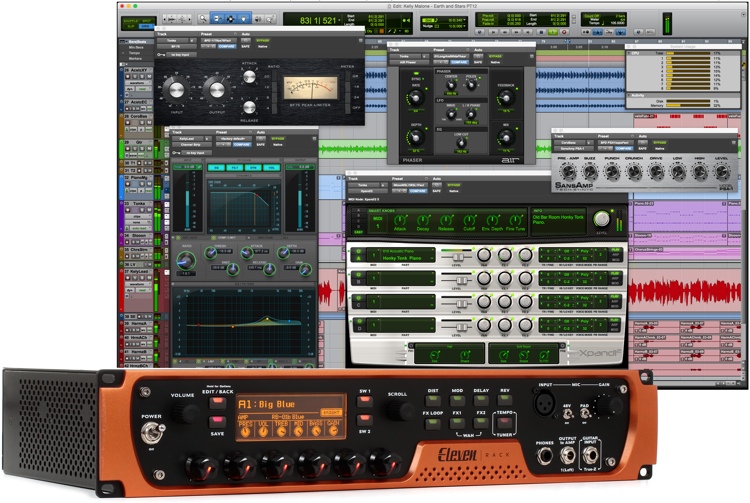The width and height of the screenshot is (750, 503).
Task: Enable Slip edit mode
Action: pos(131,26)
